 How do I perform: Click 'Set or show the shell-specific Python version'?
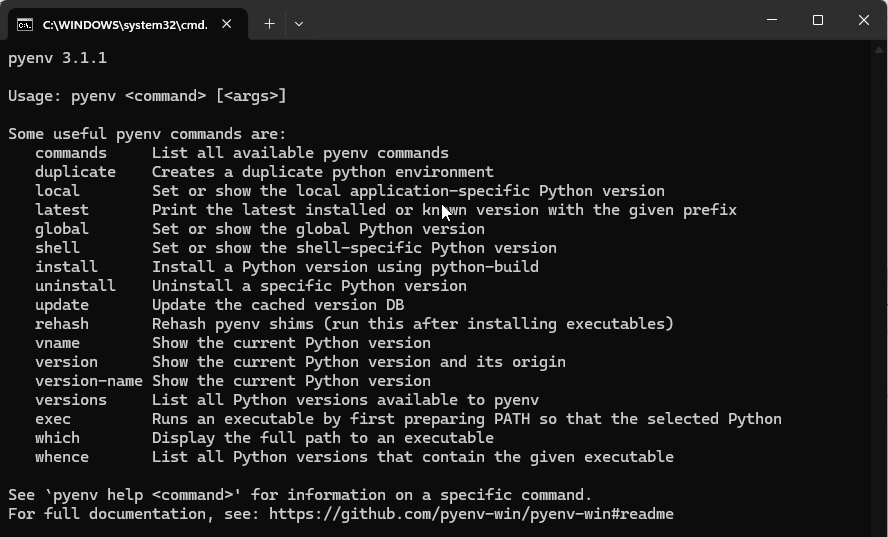tap(355, 248)
